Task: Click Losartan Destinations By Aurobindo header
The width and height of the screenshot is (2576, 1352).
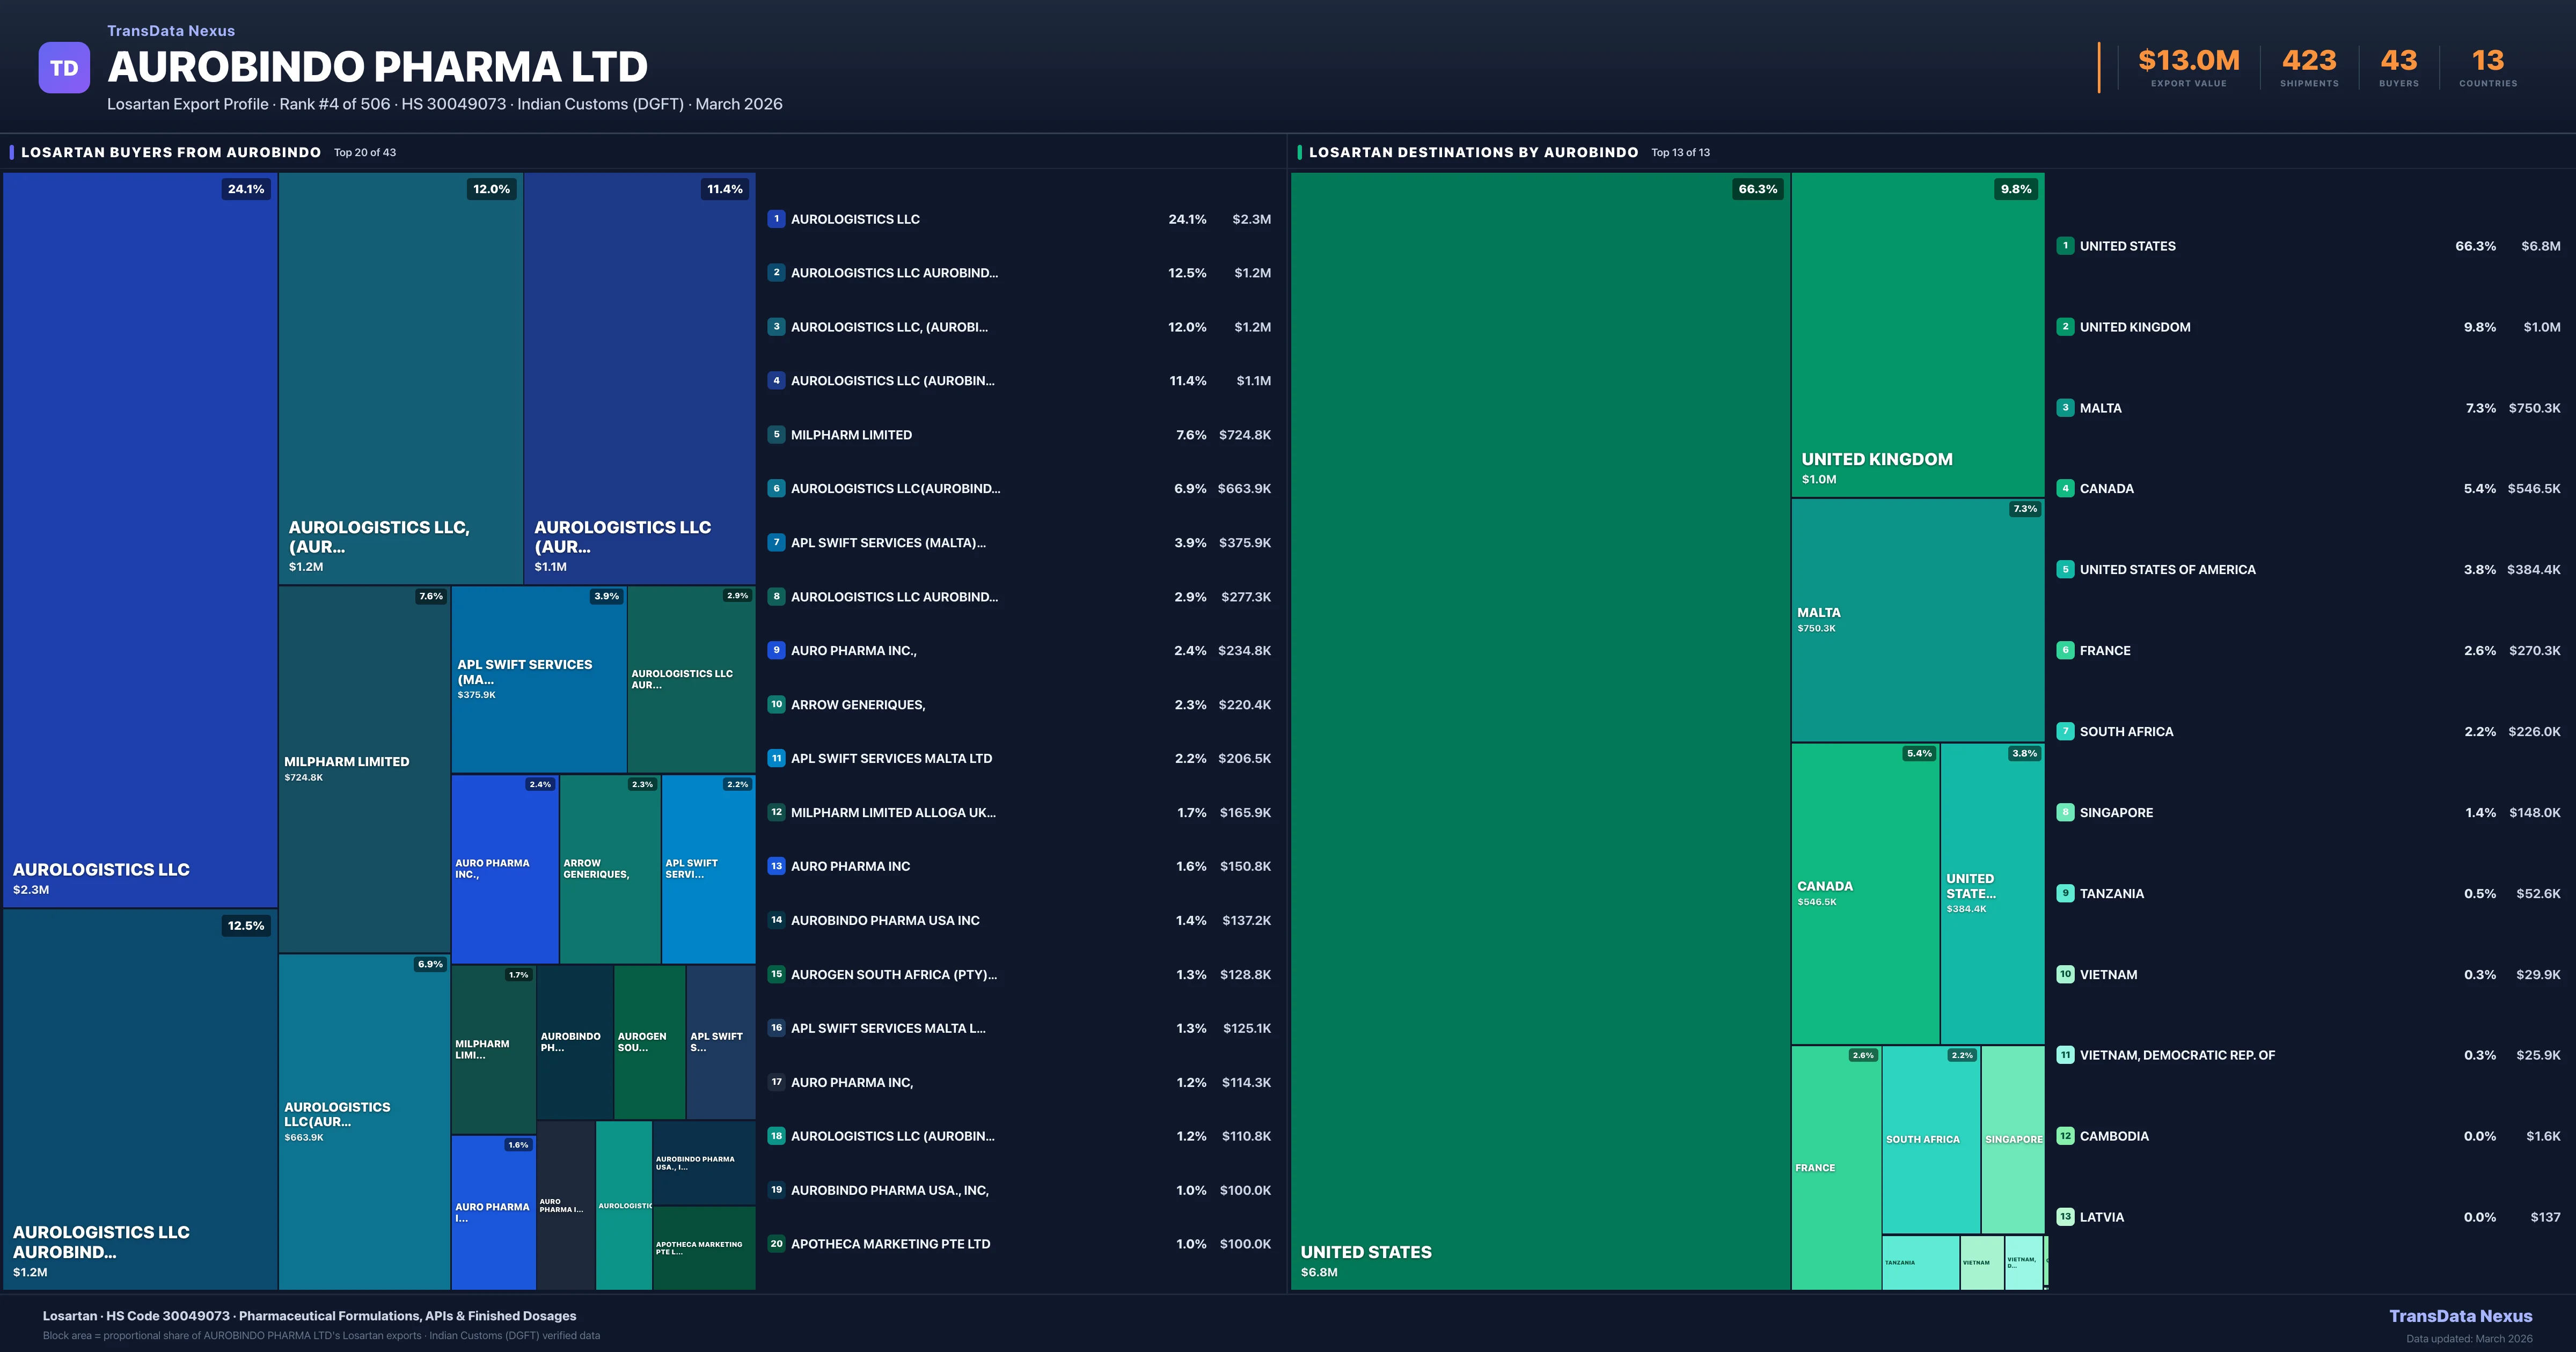Action: tap(1473, 152)
